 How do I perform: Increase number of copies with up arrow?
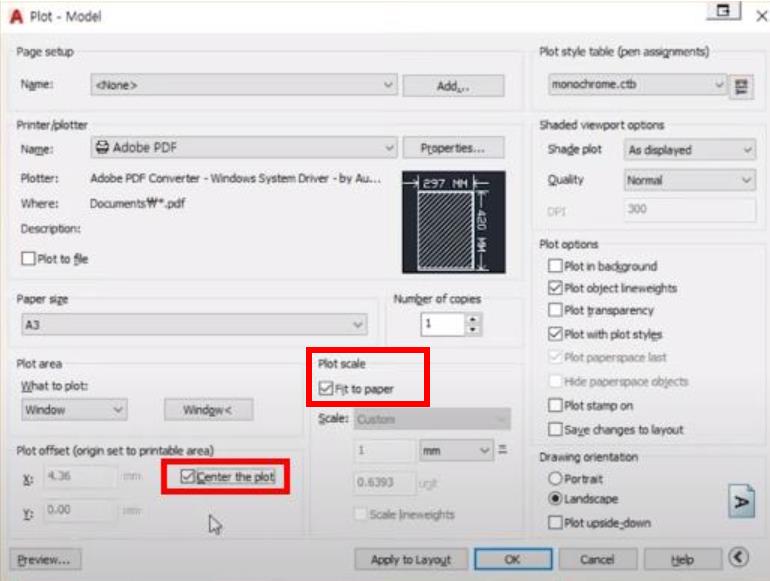[472, 319]
